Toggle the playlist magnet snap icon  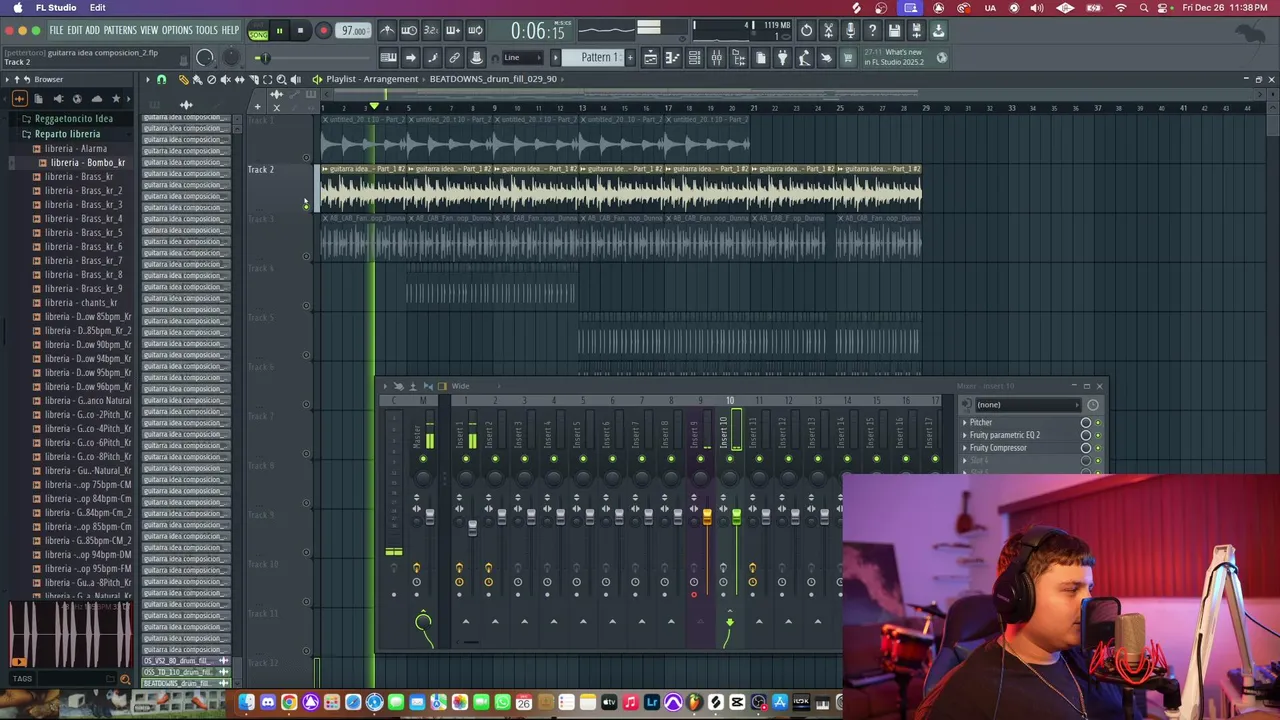click(161, 79)
